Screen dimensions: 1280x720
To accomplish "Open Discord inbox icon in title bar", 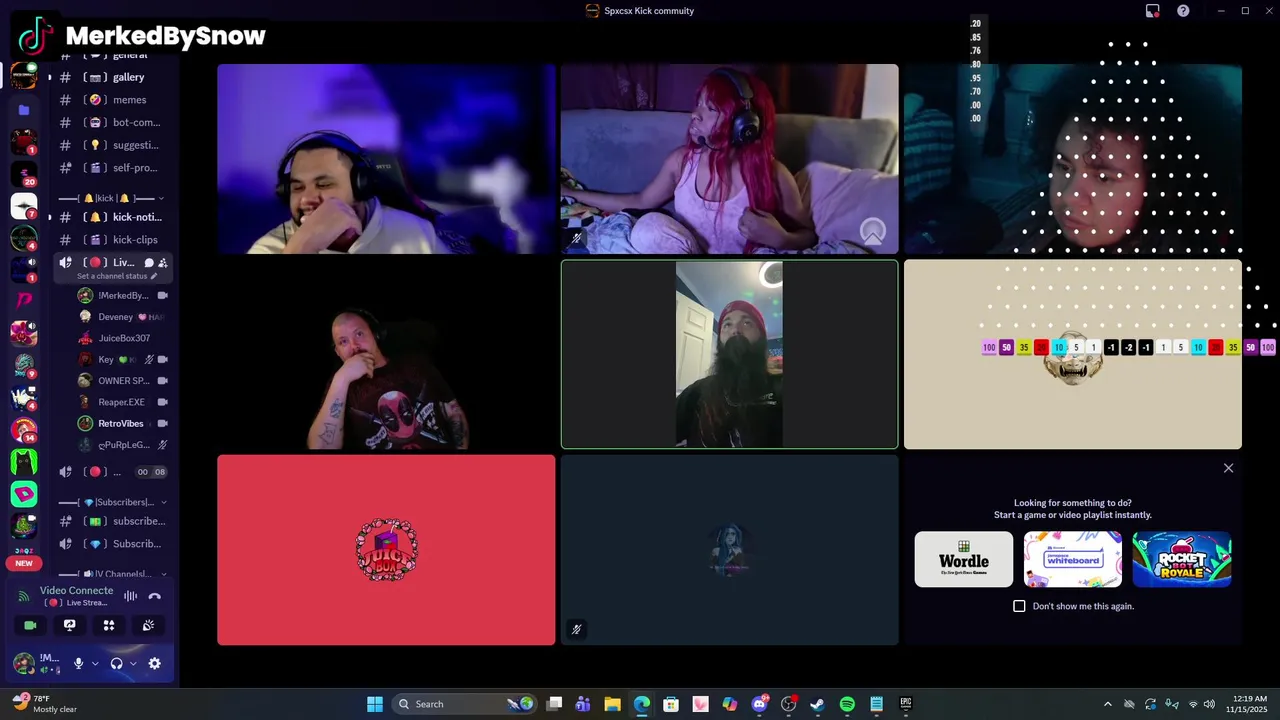I will pyautogui.click(x=1152, y=11).
